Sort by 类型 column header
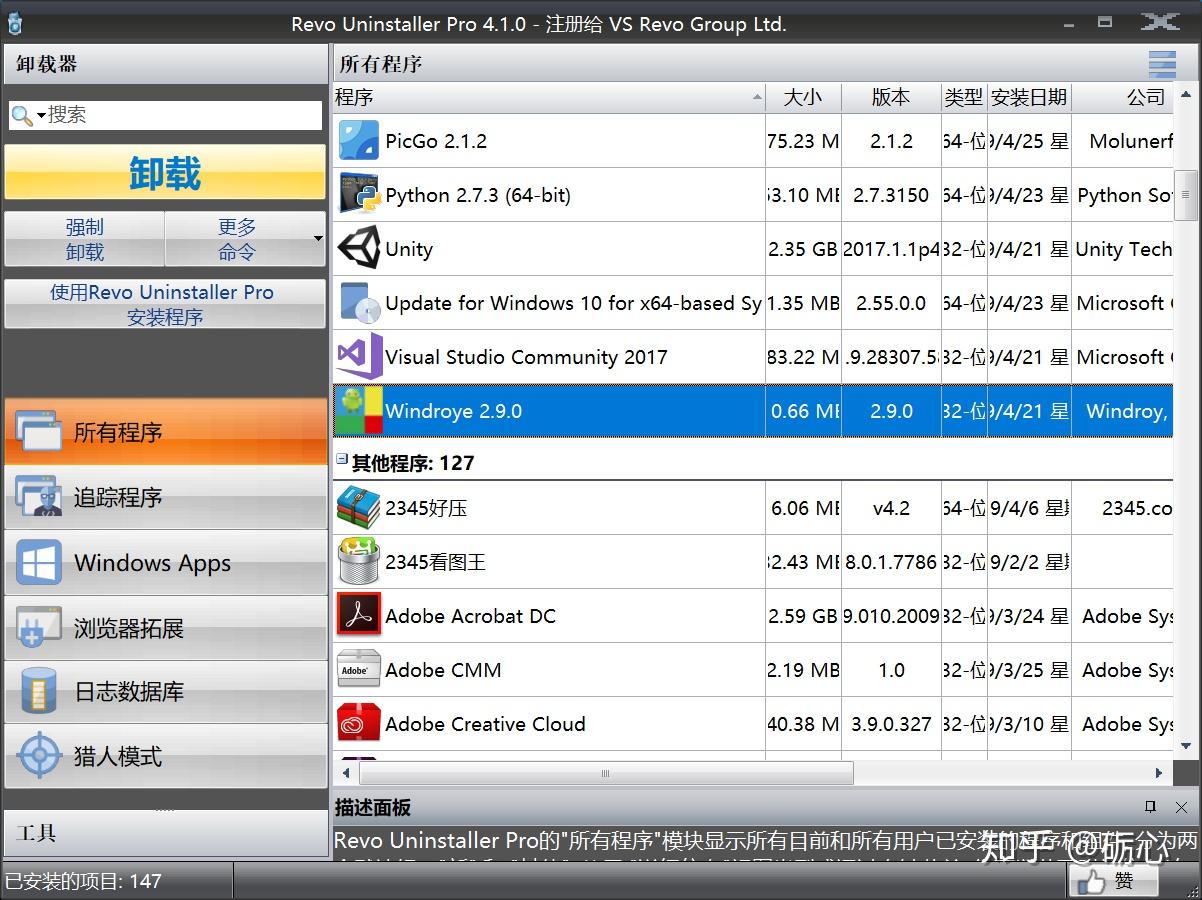Viewport: 1202px width, 900px height. (x=964, y=97)
